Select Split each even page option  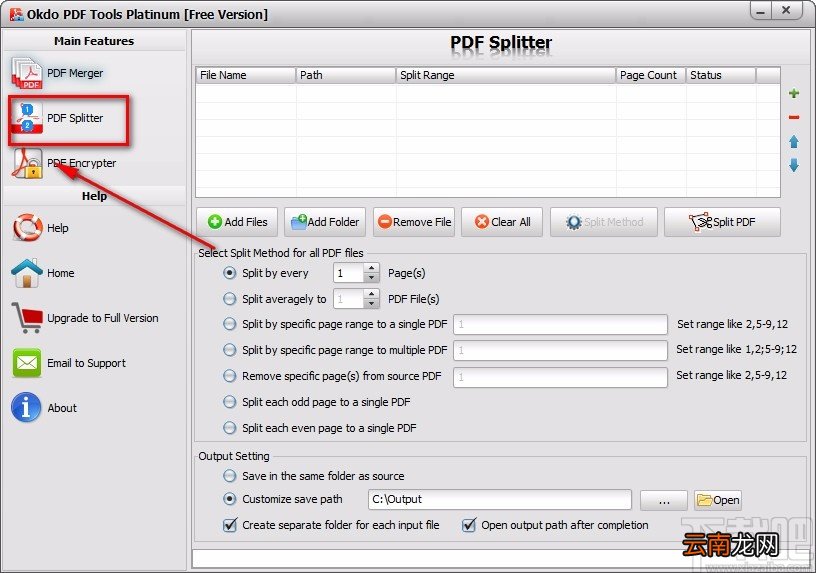[230, 428]
